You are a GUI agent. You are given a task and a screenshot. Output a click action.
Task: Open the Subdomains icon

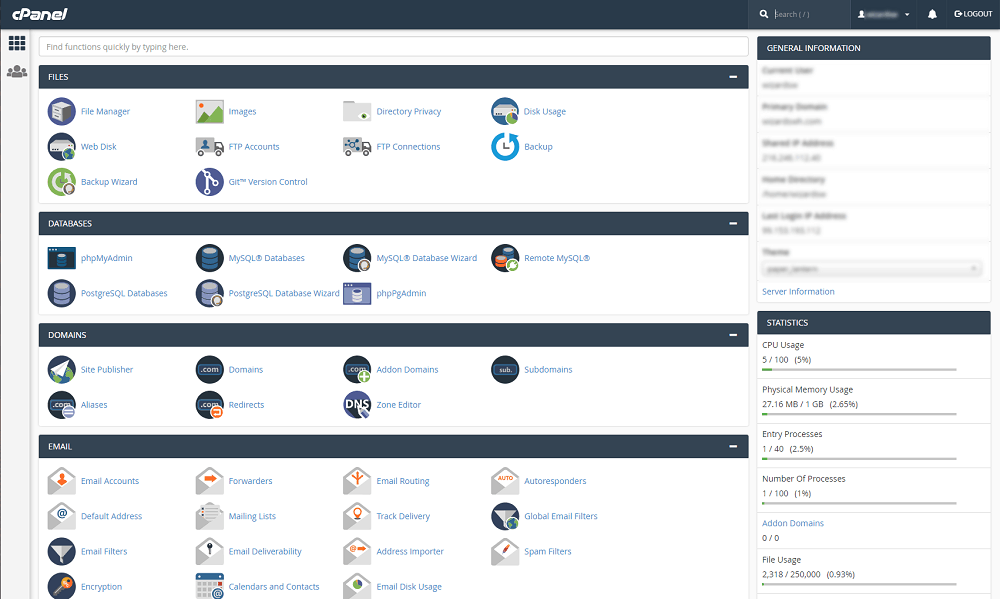(505, 370)
